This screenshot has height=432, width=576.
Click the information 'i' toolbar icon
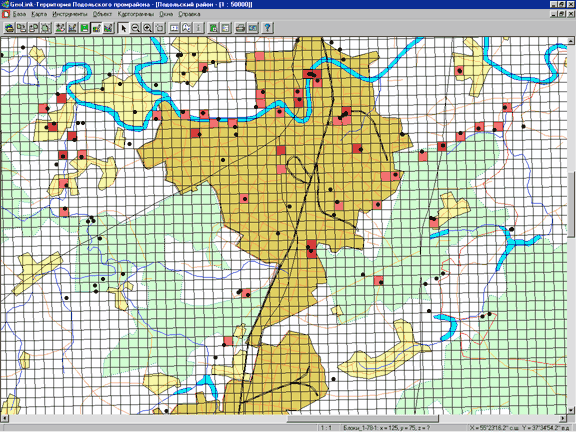click(x=199, y=28)
